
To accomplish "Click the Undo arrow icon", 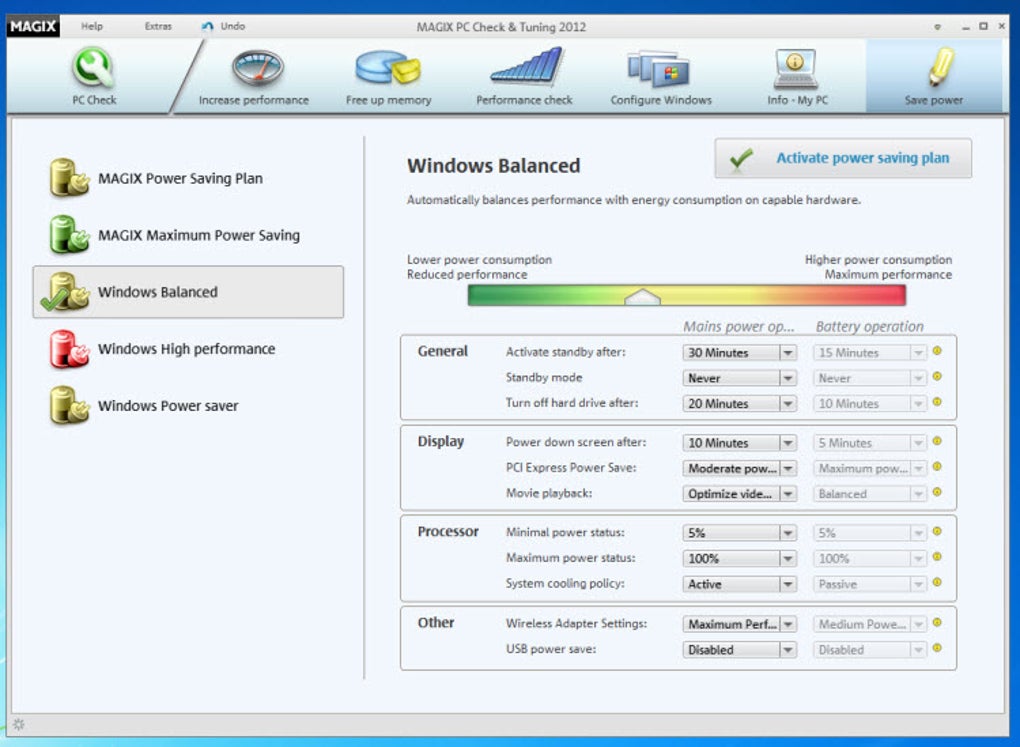I will coord(208,27).
